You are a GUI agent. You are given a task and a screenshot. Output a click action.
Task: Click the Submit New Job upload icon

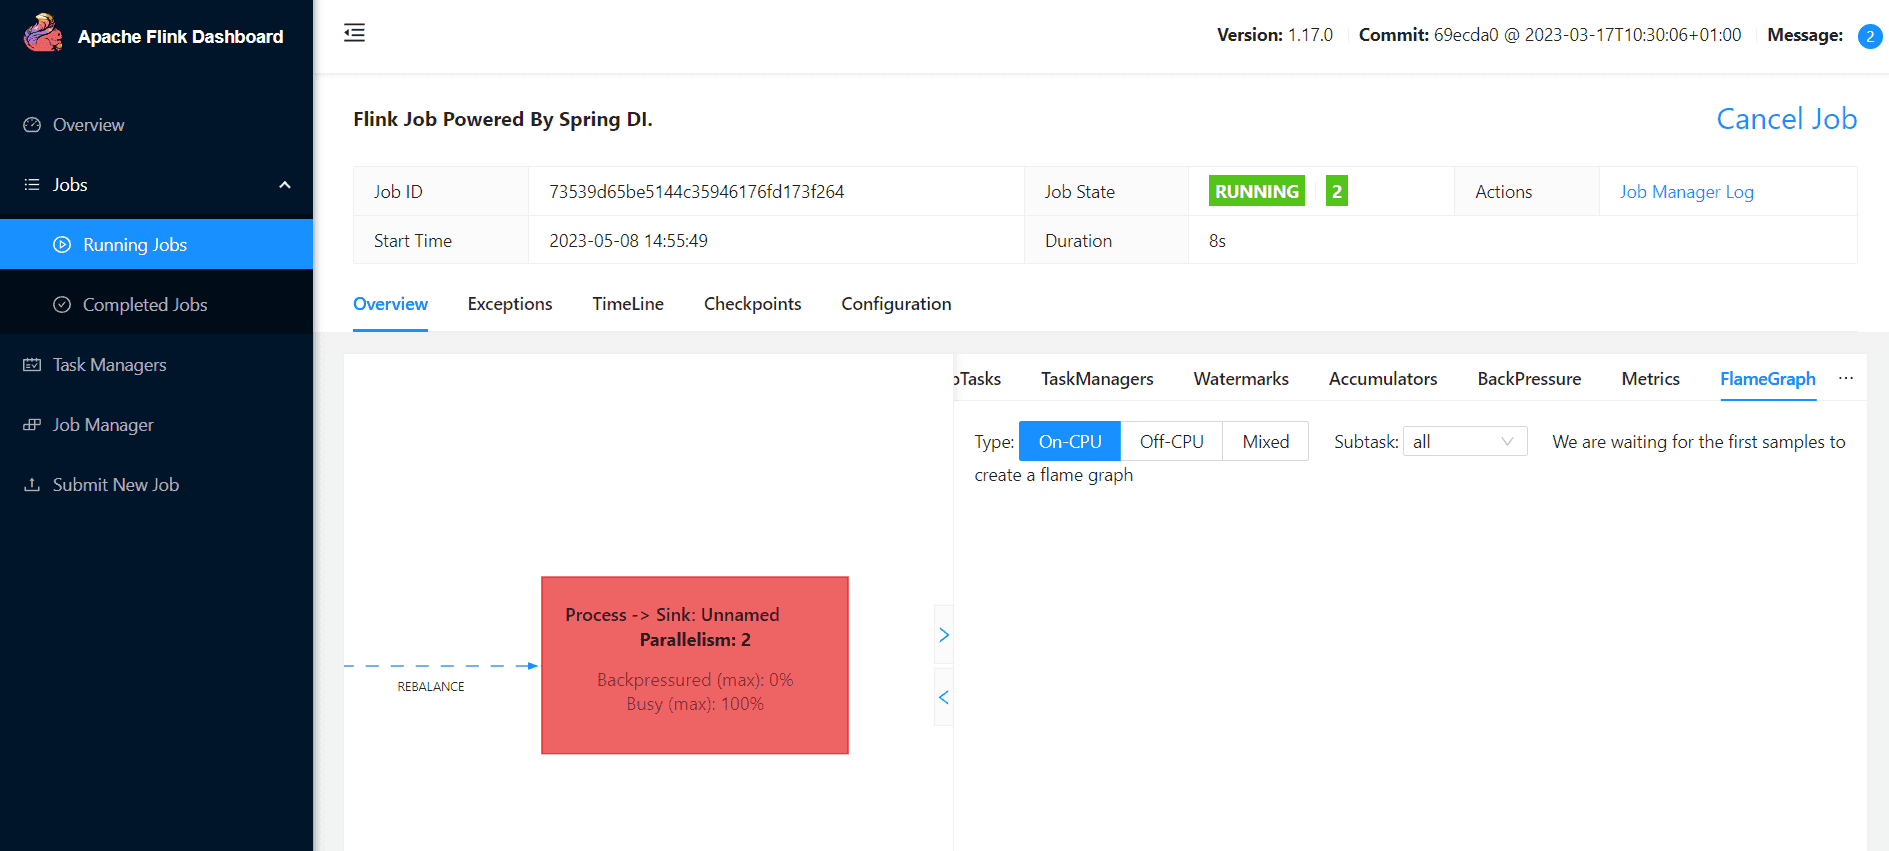32,485
